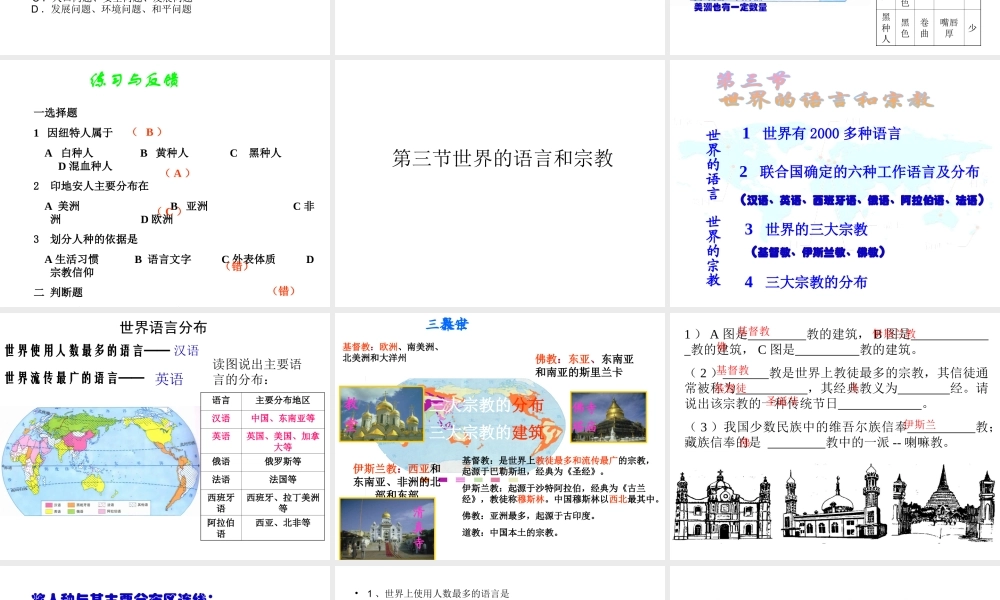Click '4 三大宗教的分布' outline item
The image size is (1000, 600).
(x=806, y=282)
